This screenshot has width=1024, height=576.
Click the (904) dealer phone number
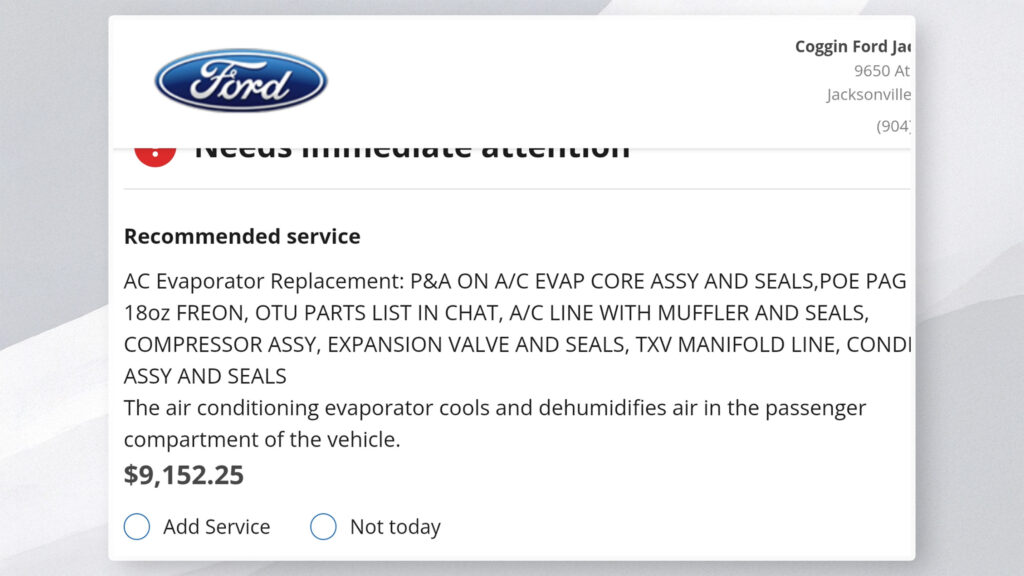893,126
